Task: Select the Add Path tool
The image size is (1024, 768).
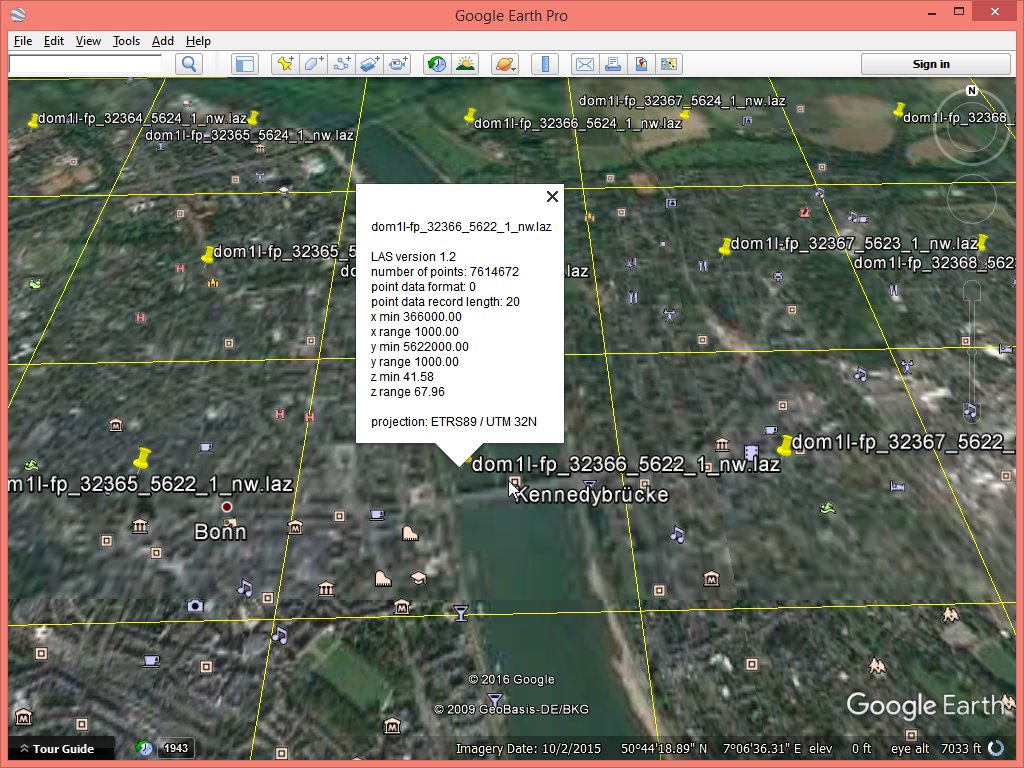Action: point(342,64)
